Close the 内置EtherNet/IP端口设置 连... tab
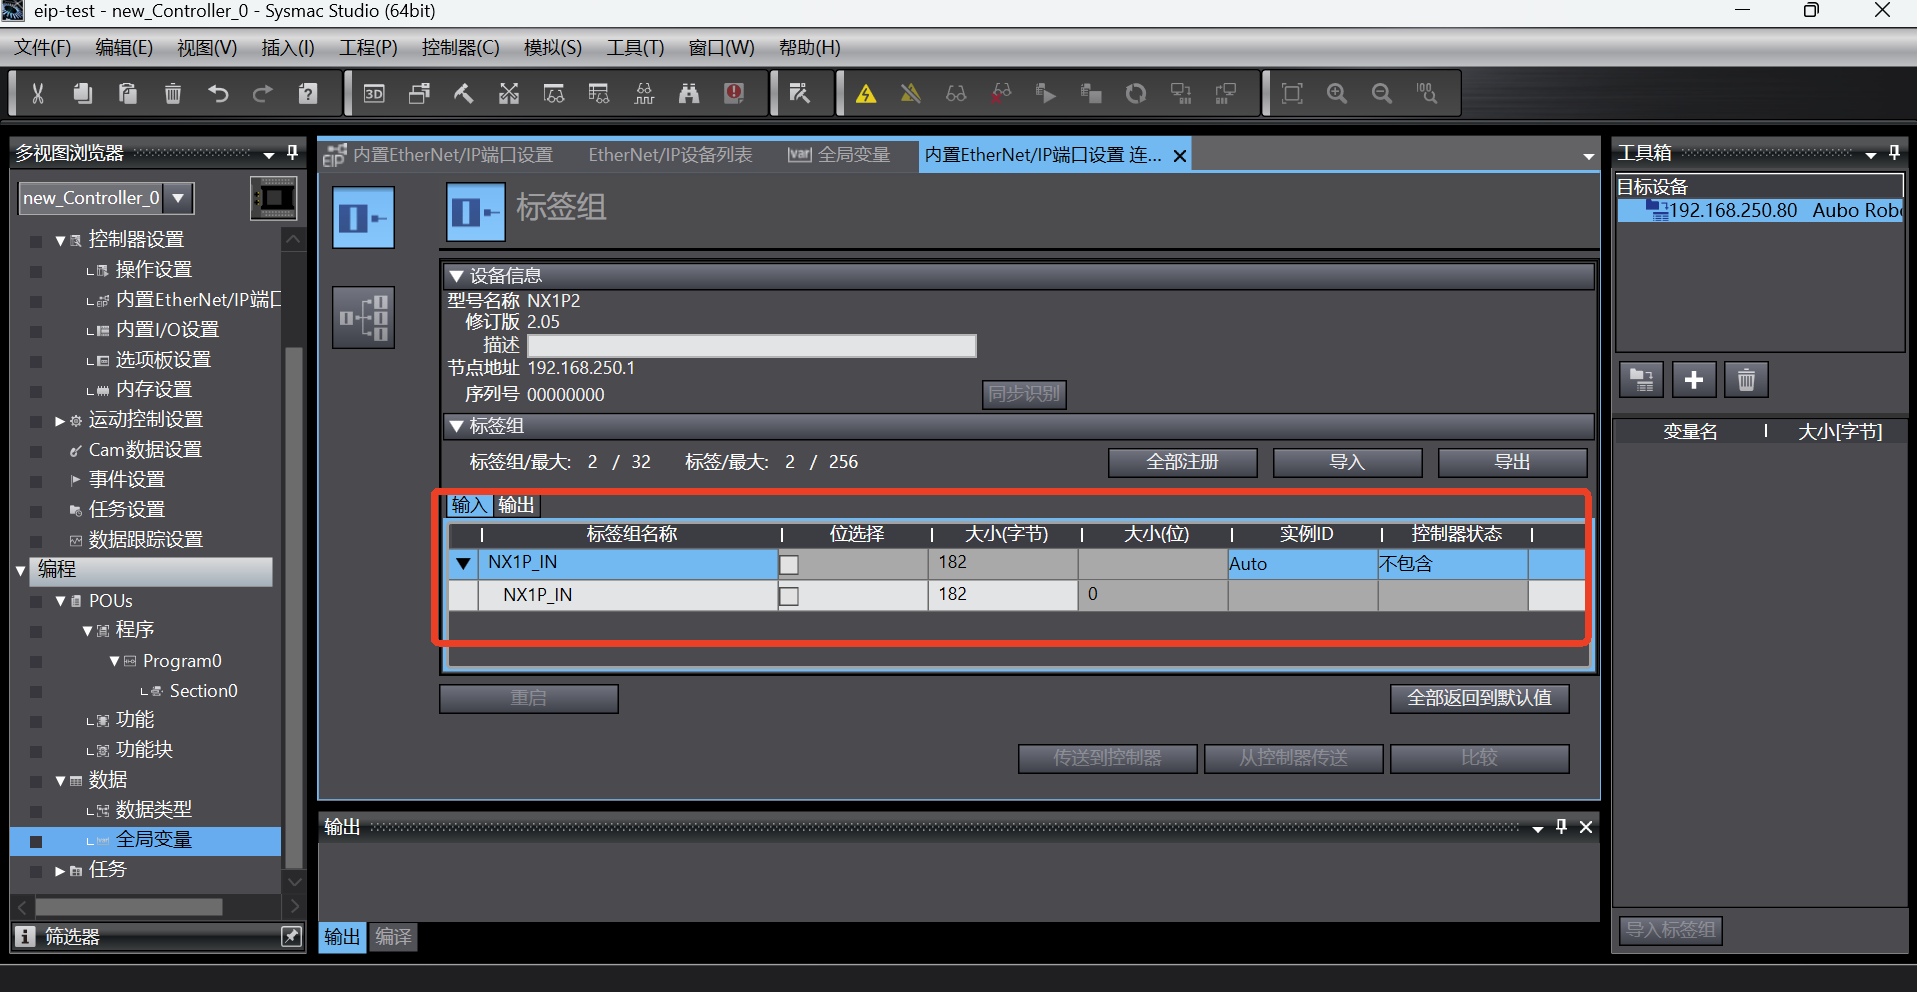The width and height of the screenshot is (1917, 992). (x=1180, y=156)
